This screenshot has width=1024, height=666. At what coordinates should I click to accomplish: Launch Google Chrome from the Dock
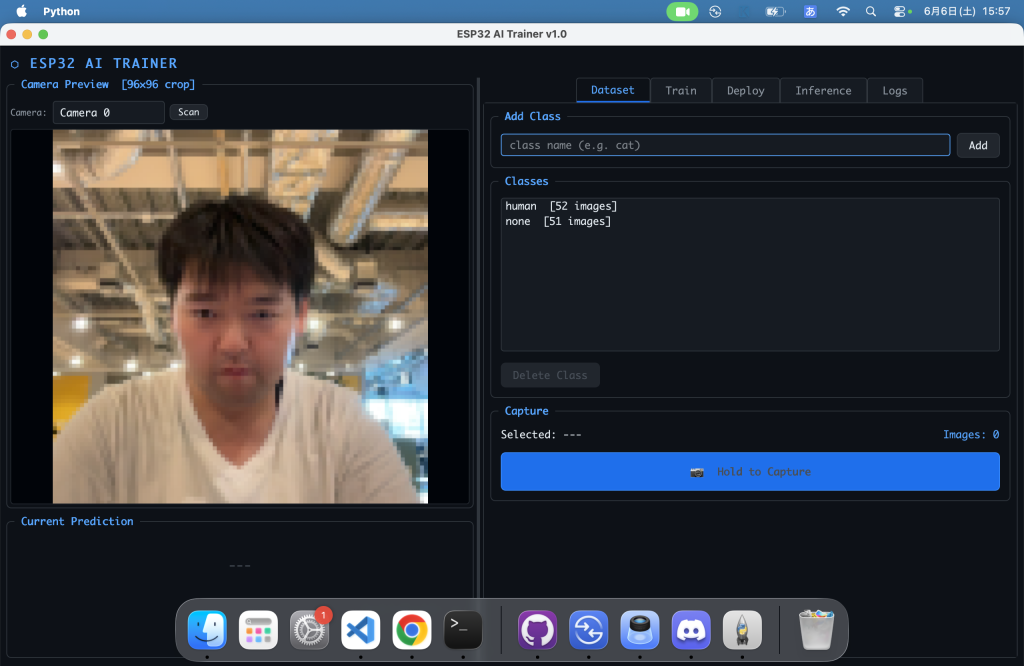411,630
